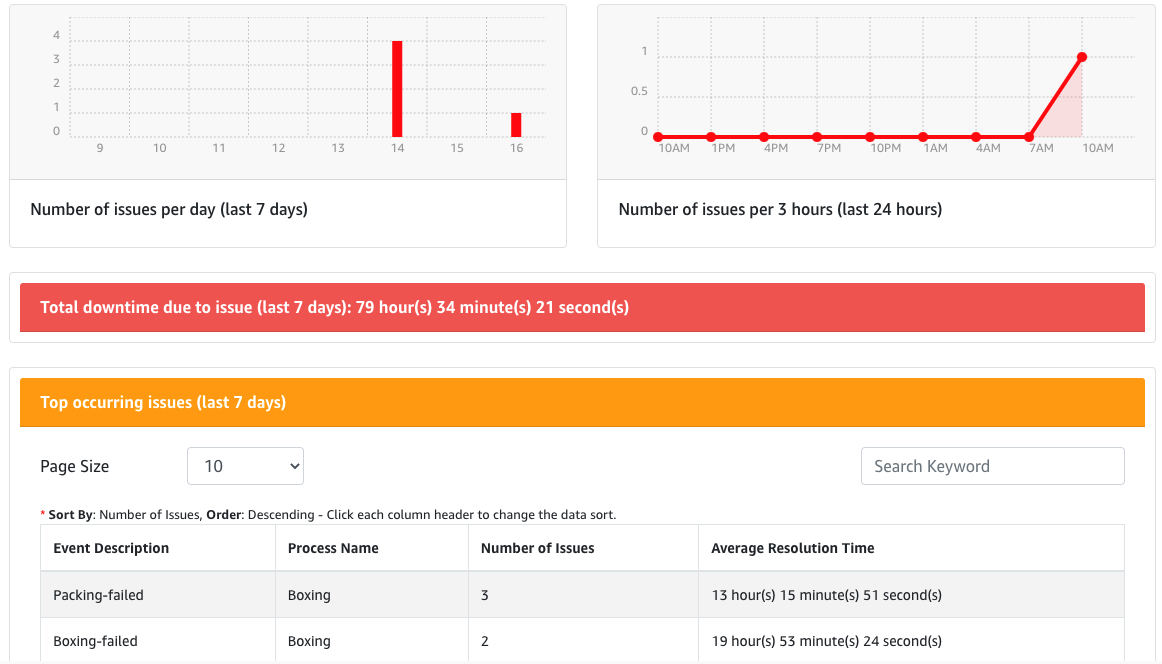The height and width of the screenshot is (664, 1162).
Task: Select the Boxing-failed table row
Action: (x=400, y=640)
